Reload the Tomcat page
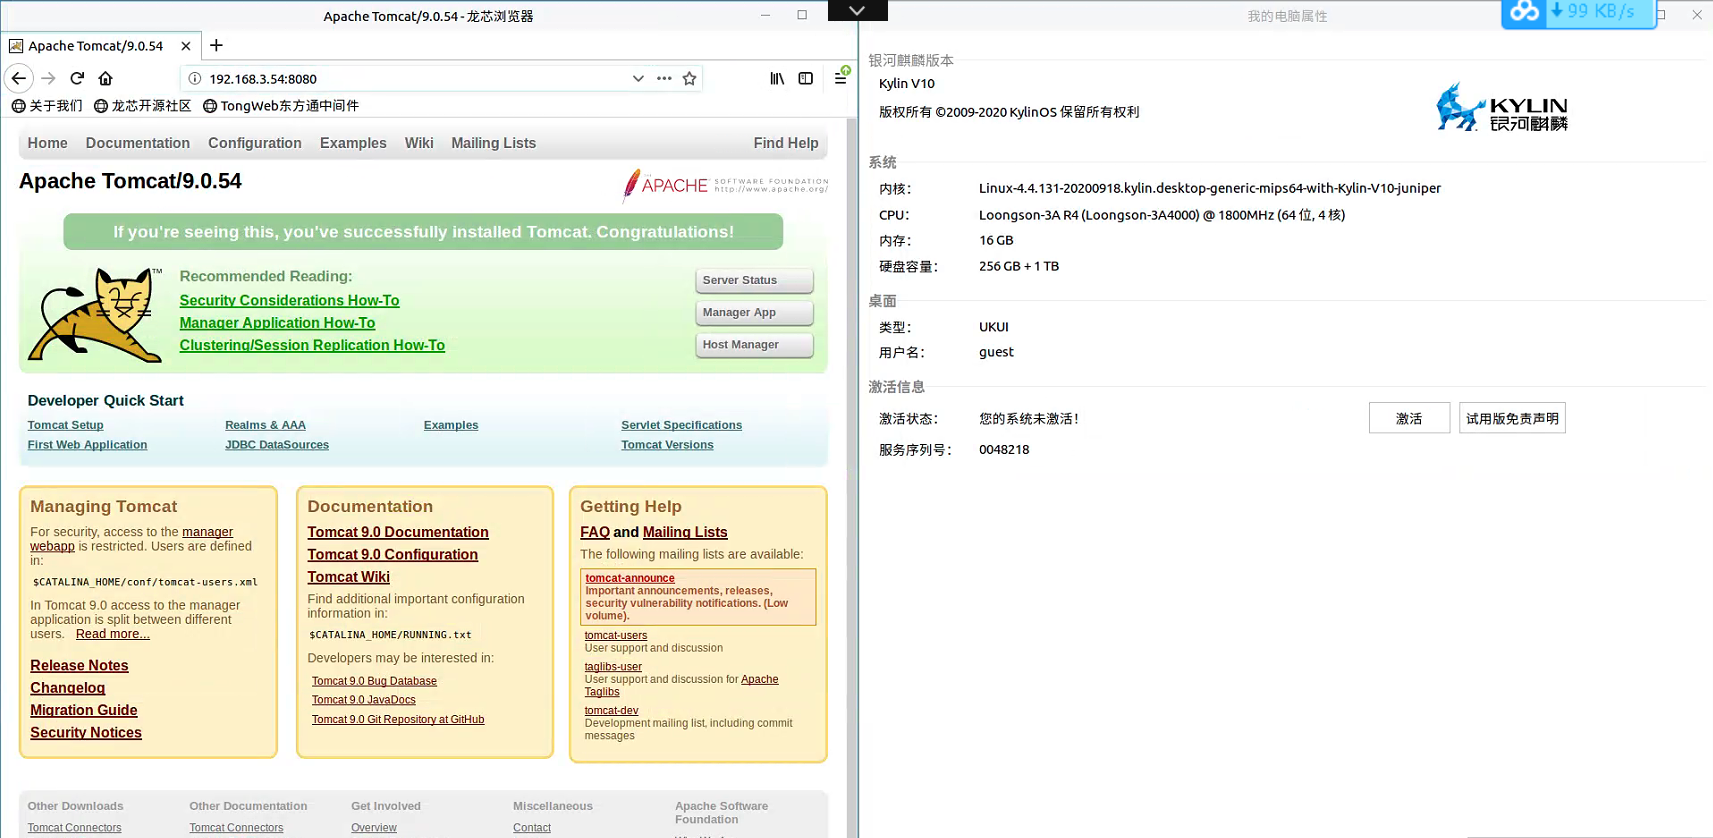1713x838 pixels. click(77, 78)
